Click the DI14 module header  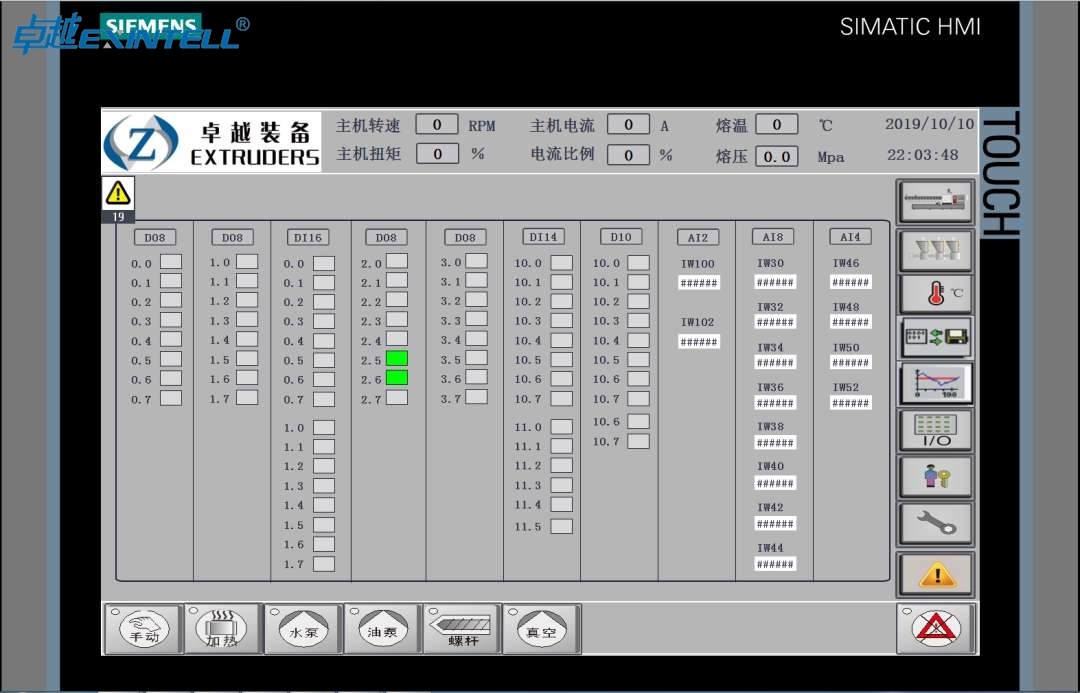543,237
